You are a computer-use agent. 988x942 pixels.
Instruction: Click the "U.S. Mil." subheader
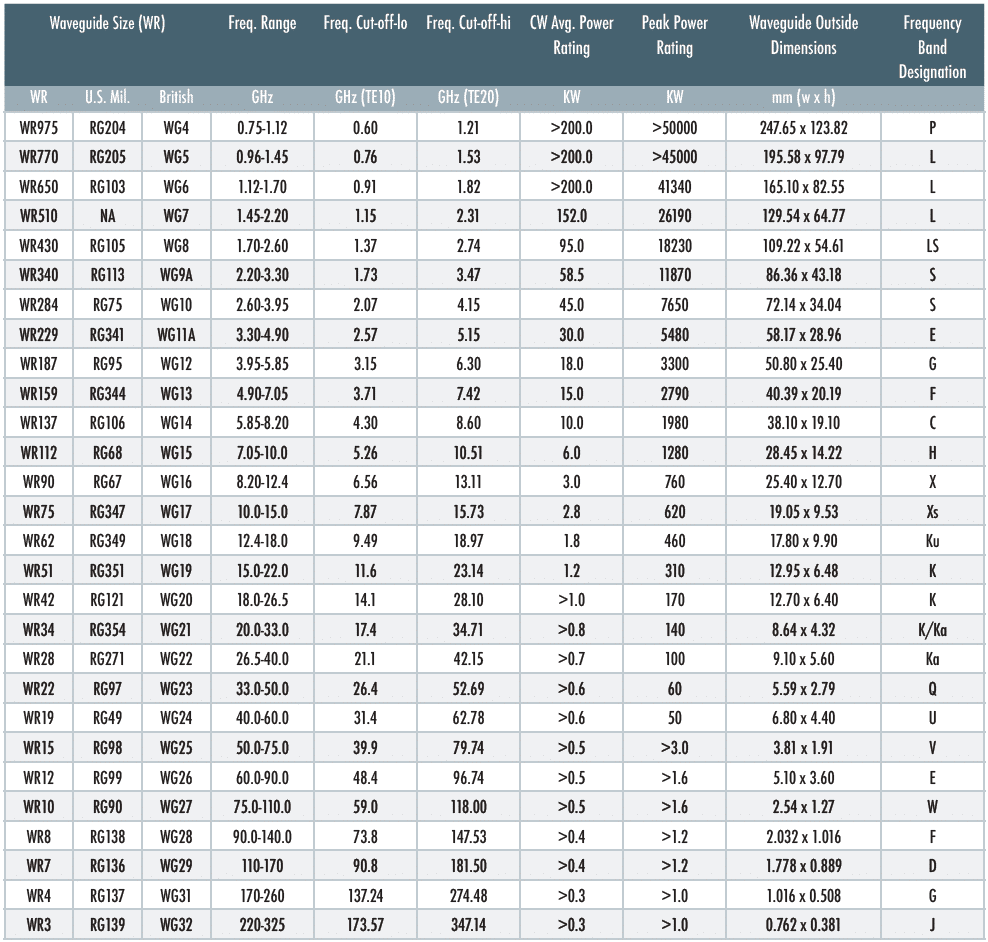[x=107, y=98]
